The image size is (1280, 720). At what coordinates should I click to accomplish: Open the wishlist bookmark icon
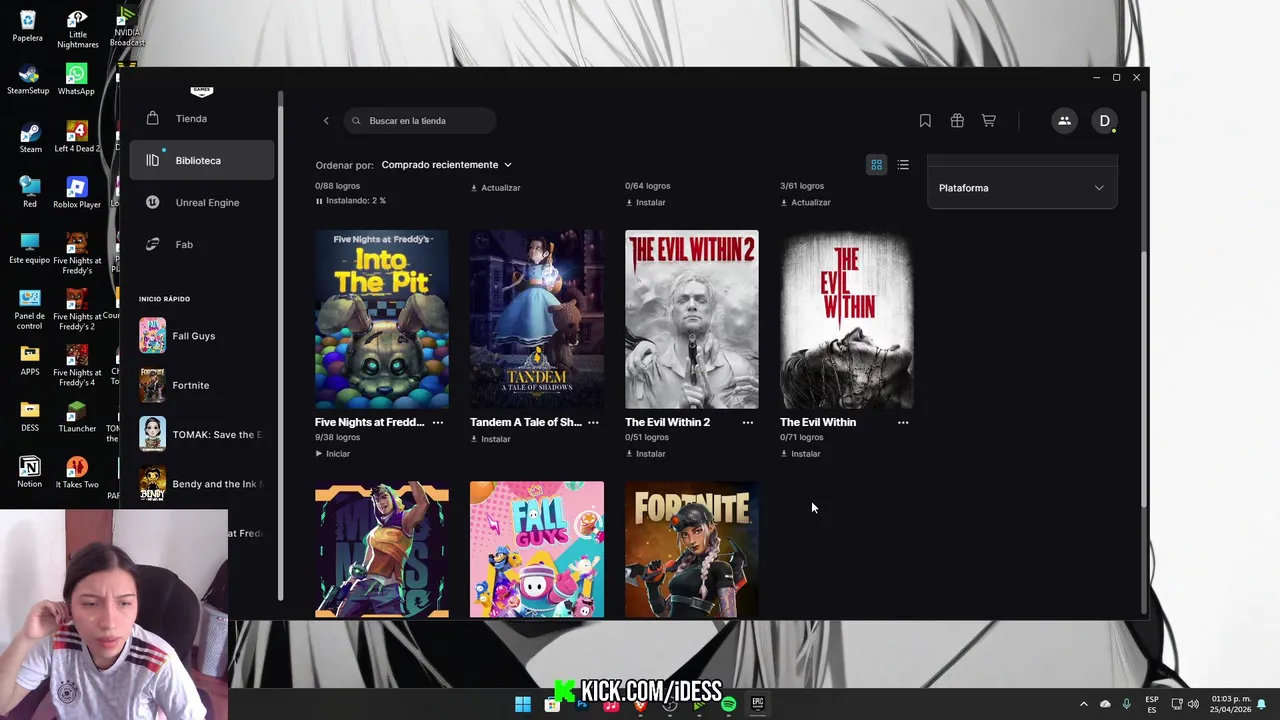pyautogui.click(x=925, y=121)
